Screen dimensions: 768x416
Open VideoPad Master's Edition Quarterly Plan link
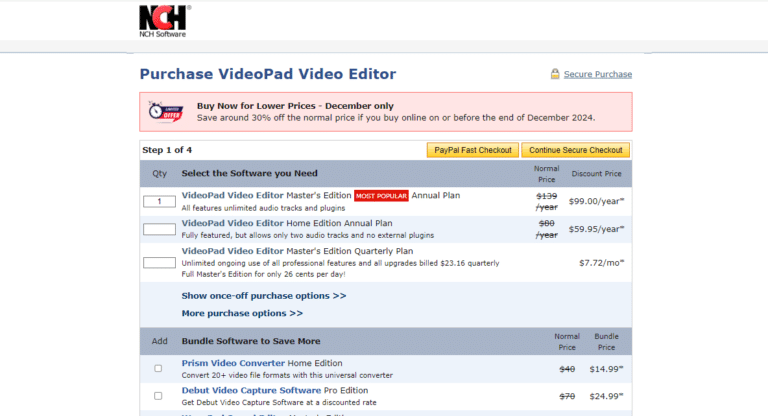[x=233, y=251]
